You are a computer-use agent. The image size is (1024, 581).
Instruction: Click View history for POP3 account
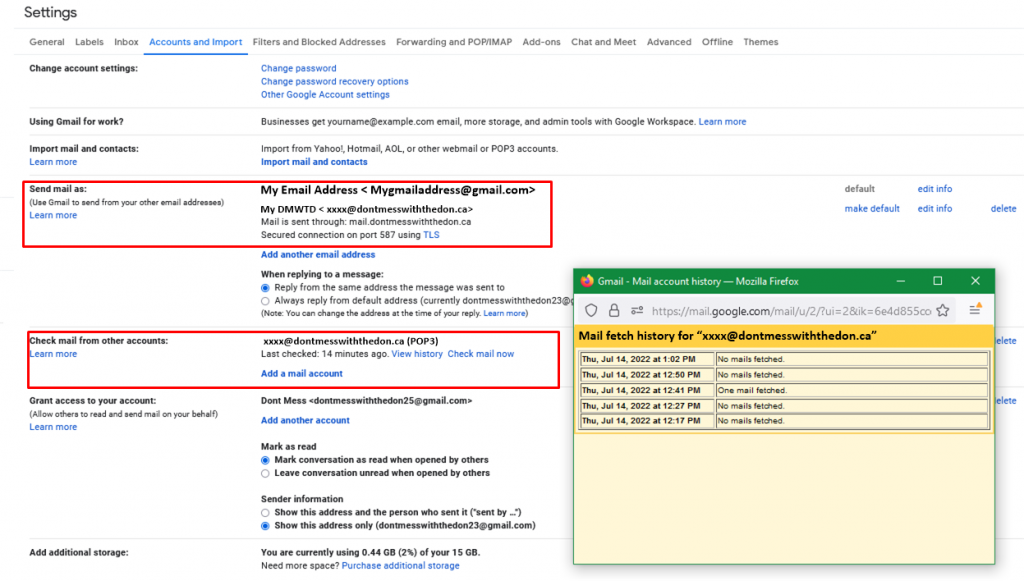click(417, 354)
